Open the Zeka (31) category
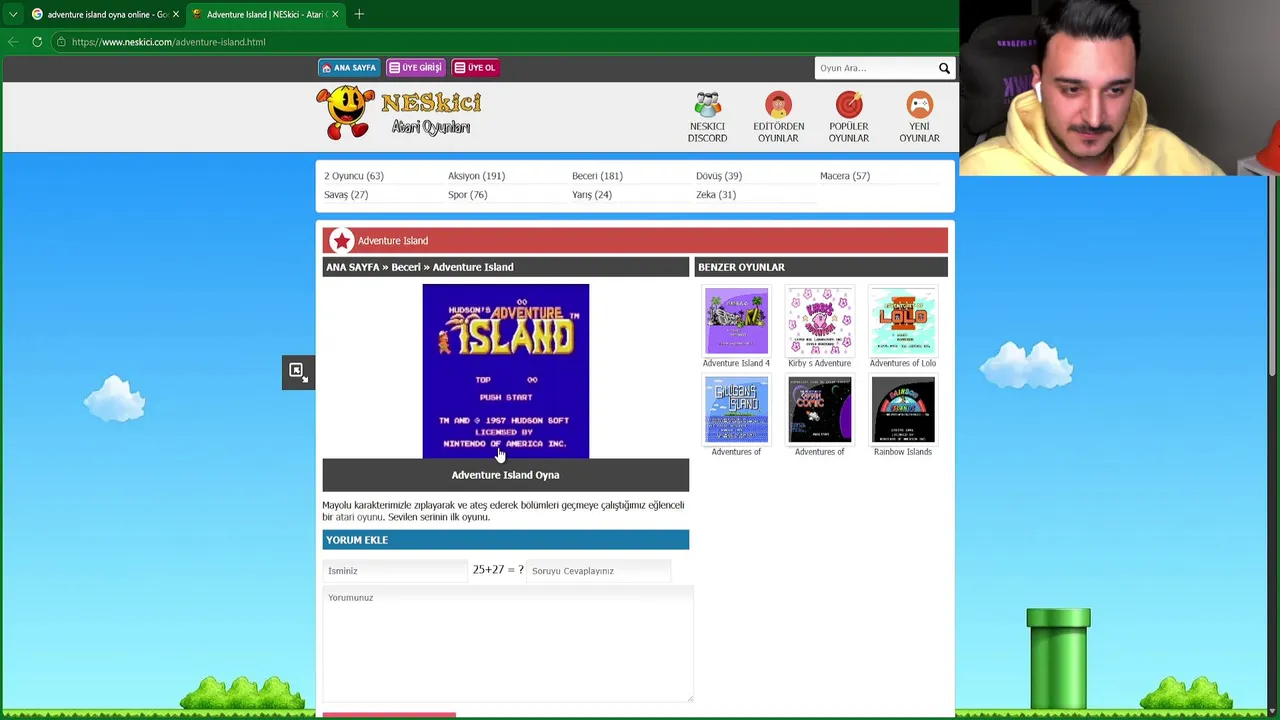 coord(716,195)
